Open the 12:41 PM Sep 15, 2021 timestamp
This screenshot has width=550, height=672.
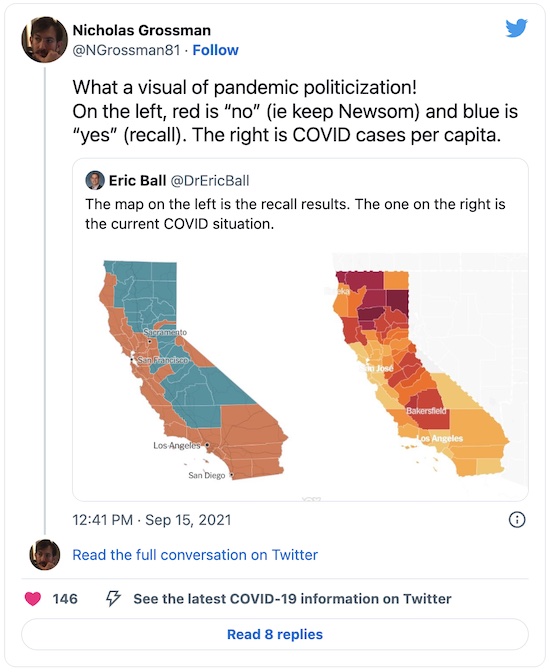click(x=152, y=520)
